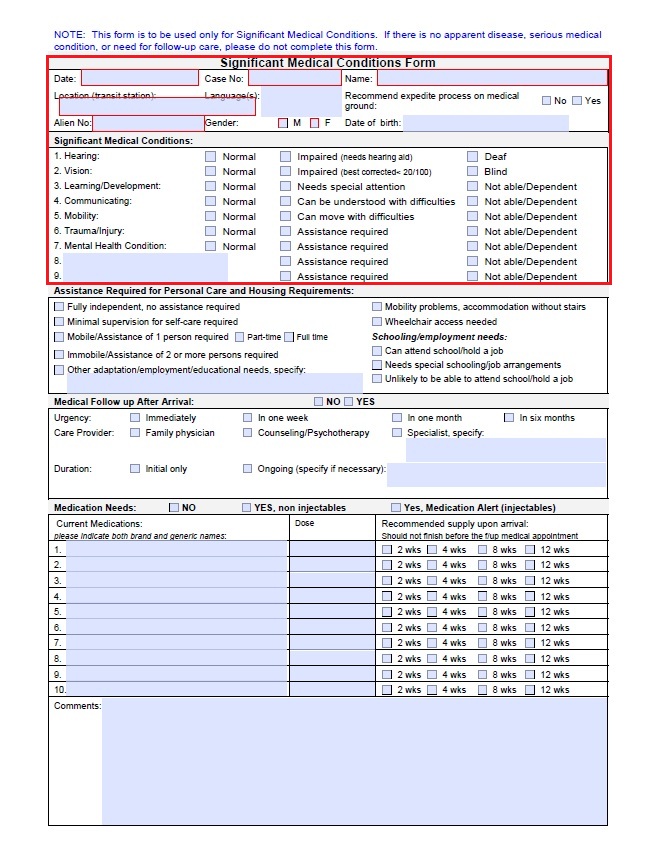Click the Case No input field
The height and width of the screenshot is (868, 672).
294,78
